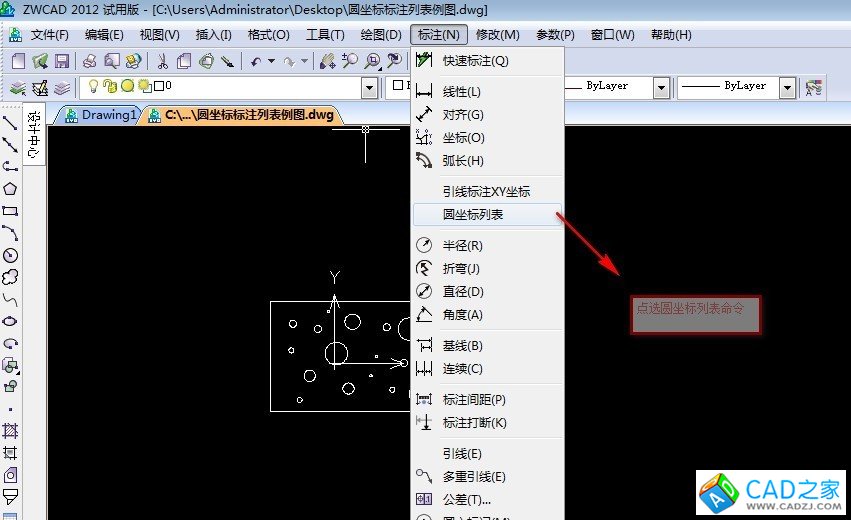Toggle layer 0 freeze sun icon

click(128, 86)
